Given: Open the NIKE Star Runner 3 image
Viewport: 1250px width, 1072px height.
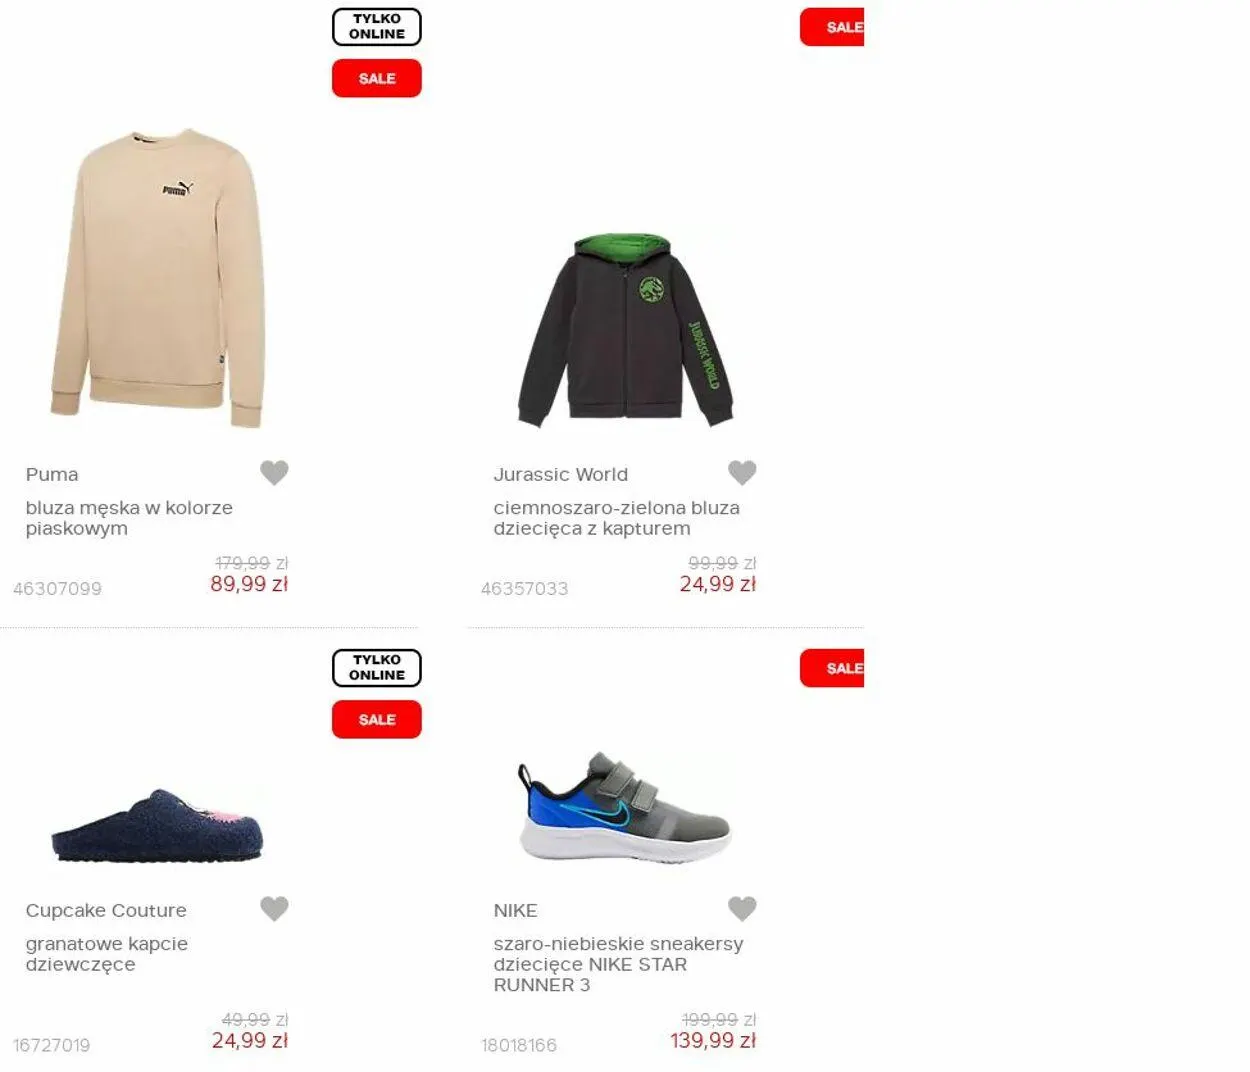Looking at the screenshot, I should tap(625, 808).
